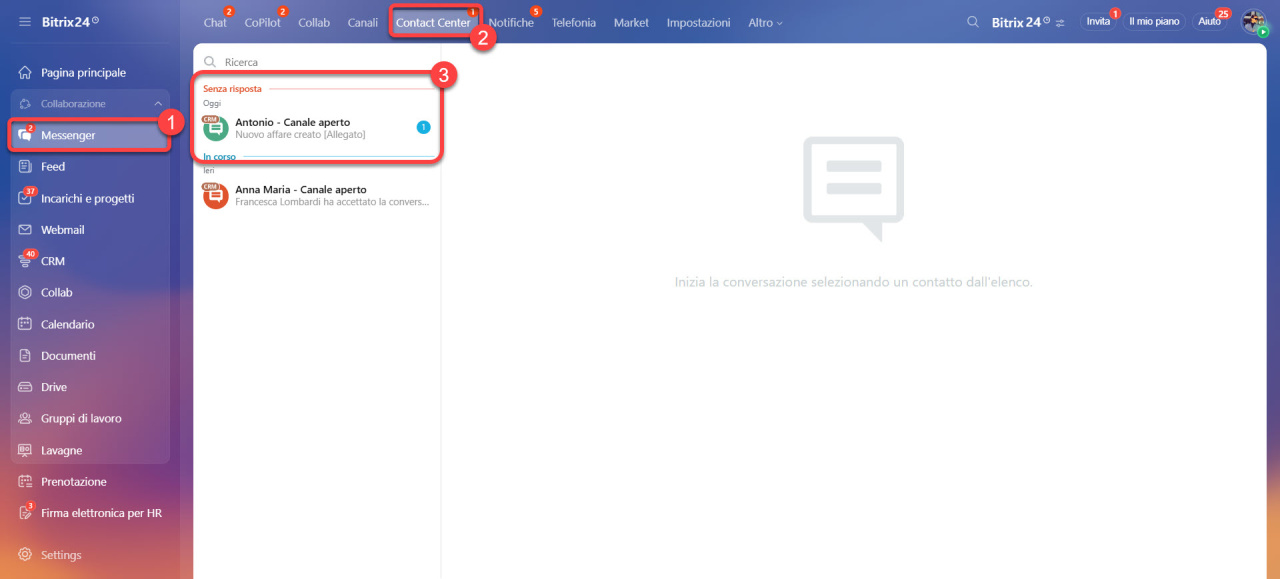This screenshot has width=1280, height=579.
Task: Click the Drive icon in the sidebar
Action: (25, 387)
